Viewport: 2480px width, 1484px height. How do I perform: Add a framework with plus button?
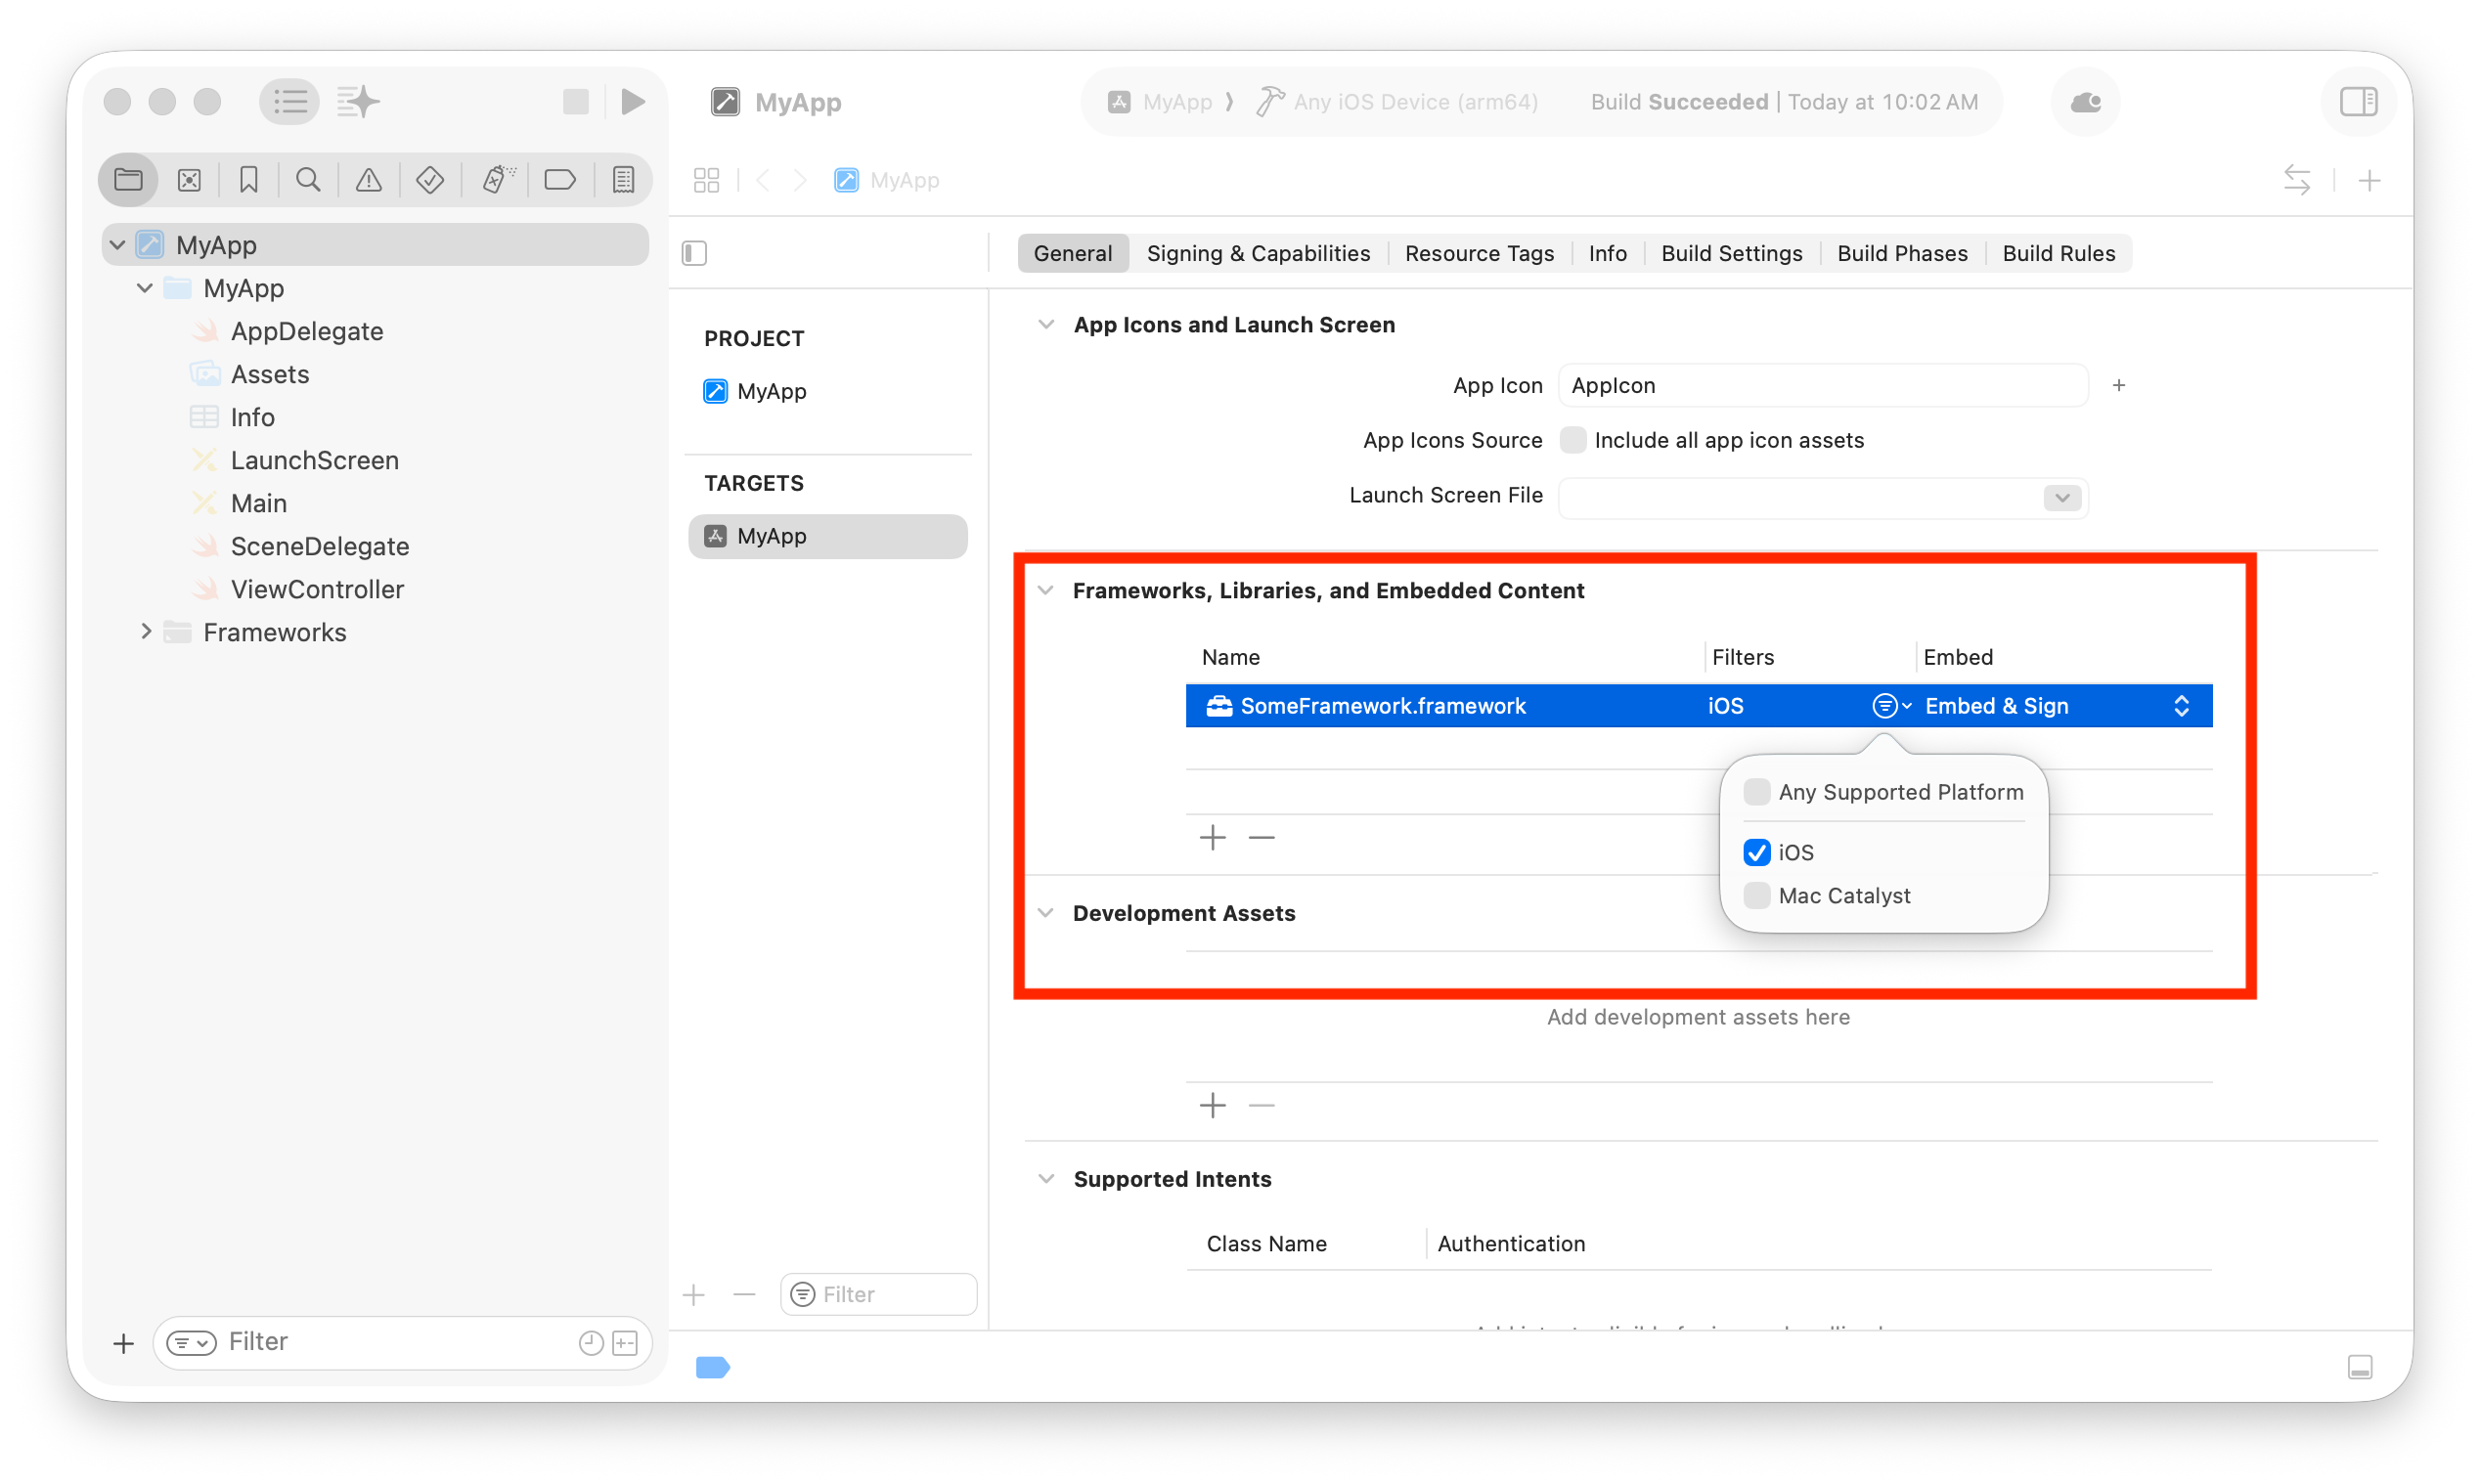coord(1212,837)
